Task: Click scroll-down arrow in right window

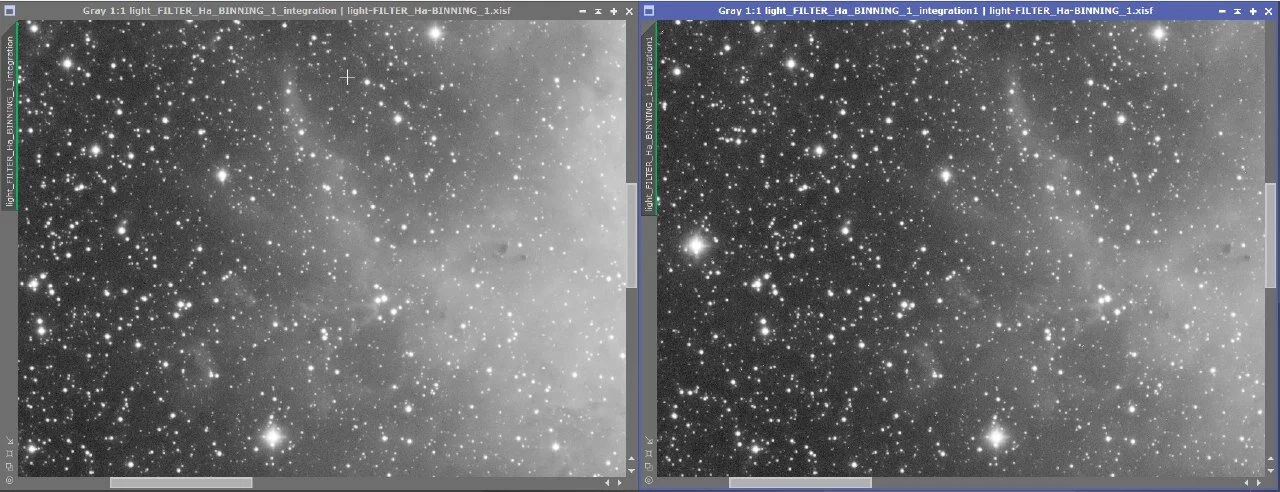Action: 1271,471
